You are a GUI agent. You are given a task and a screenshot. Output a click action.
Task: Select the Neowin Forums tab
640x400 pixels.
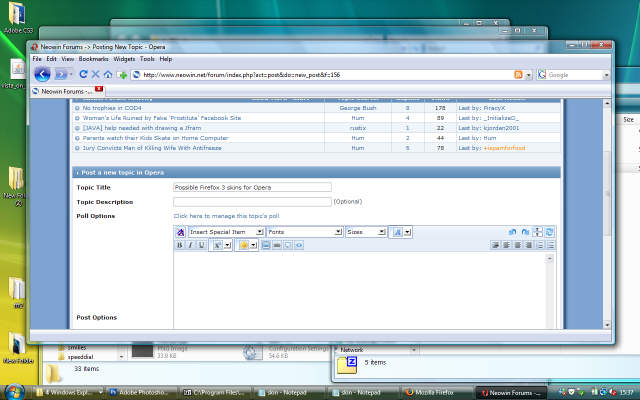(67, 91)
